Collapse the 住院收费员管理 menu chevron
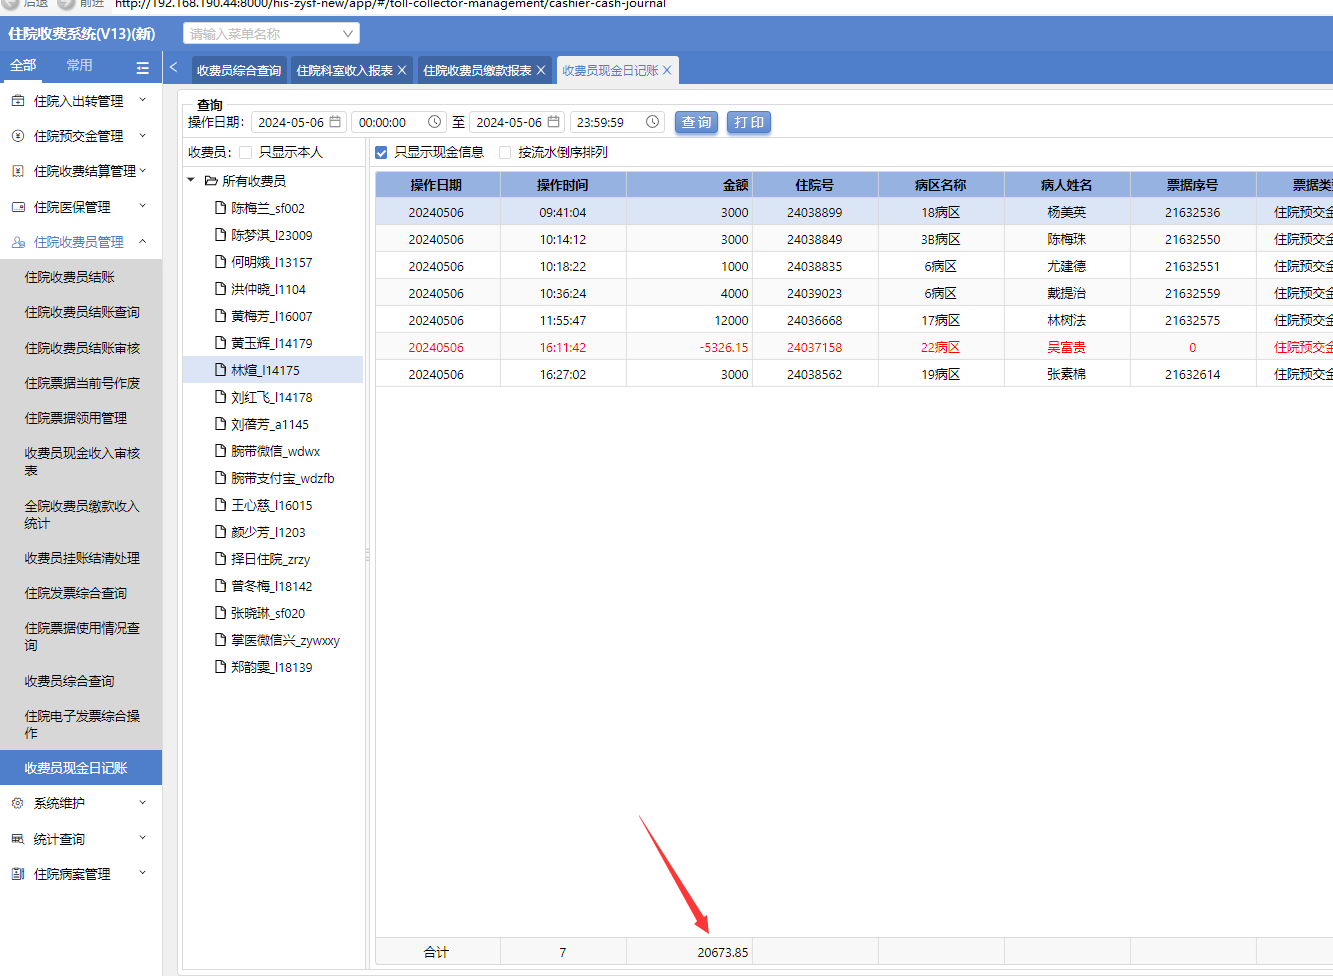 point(142,241)
